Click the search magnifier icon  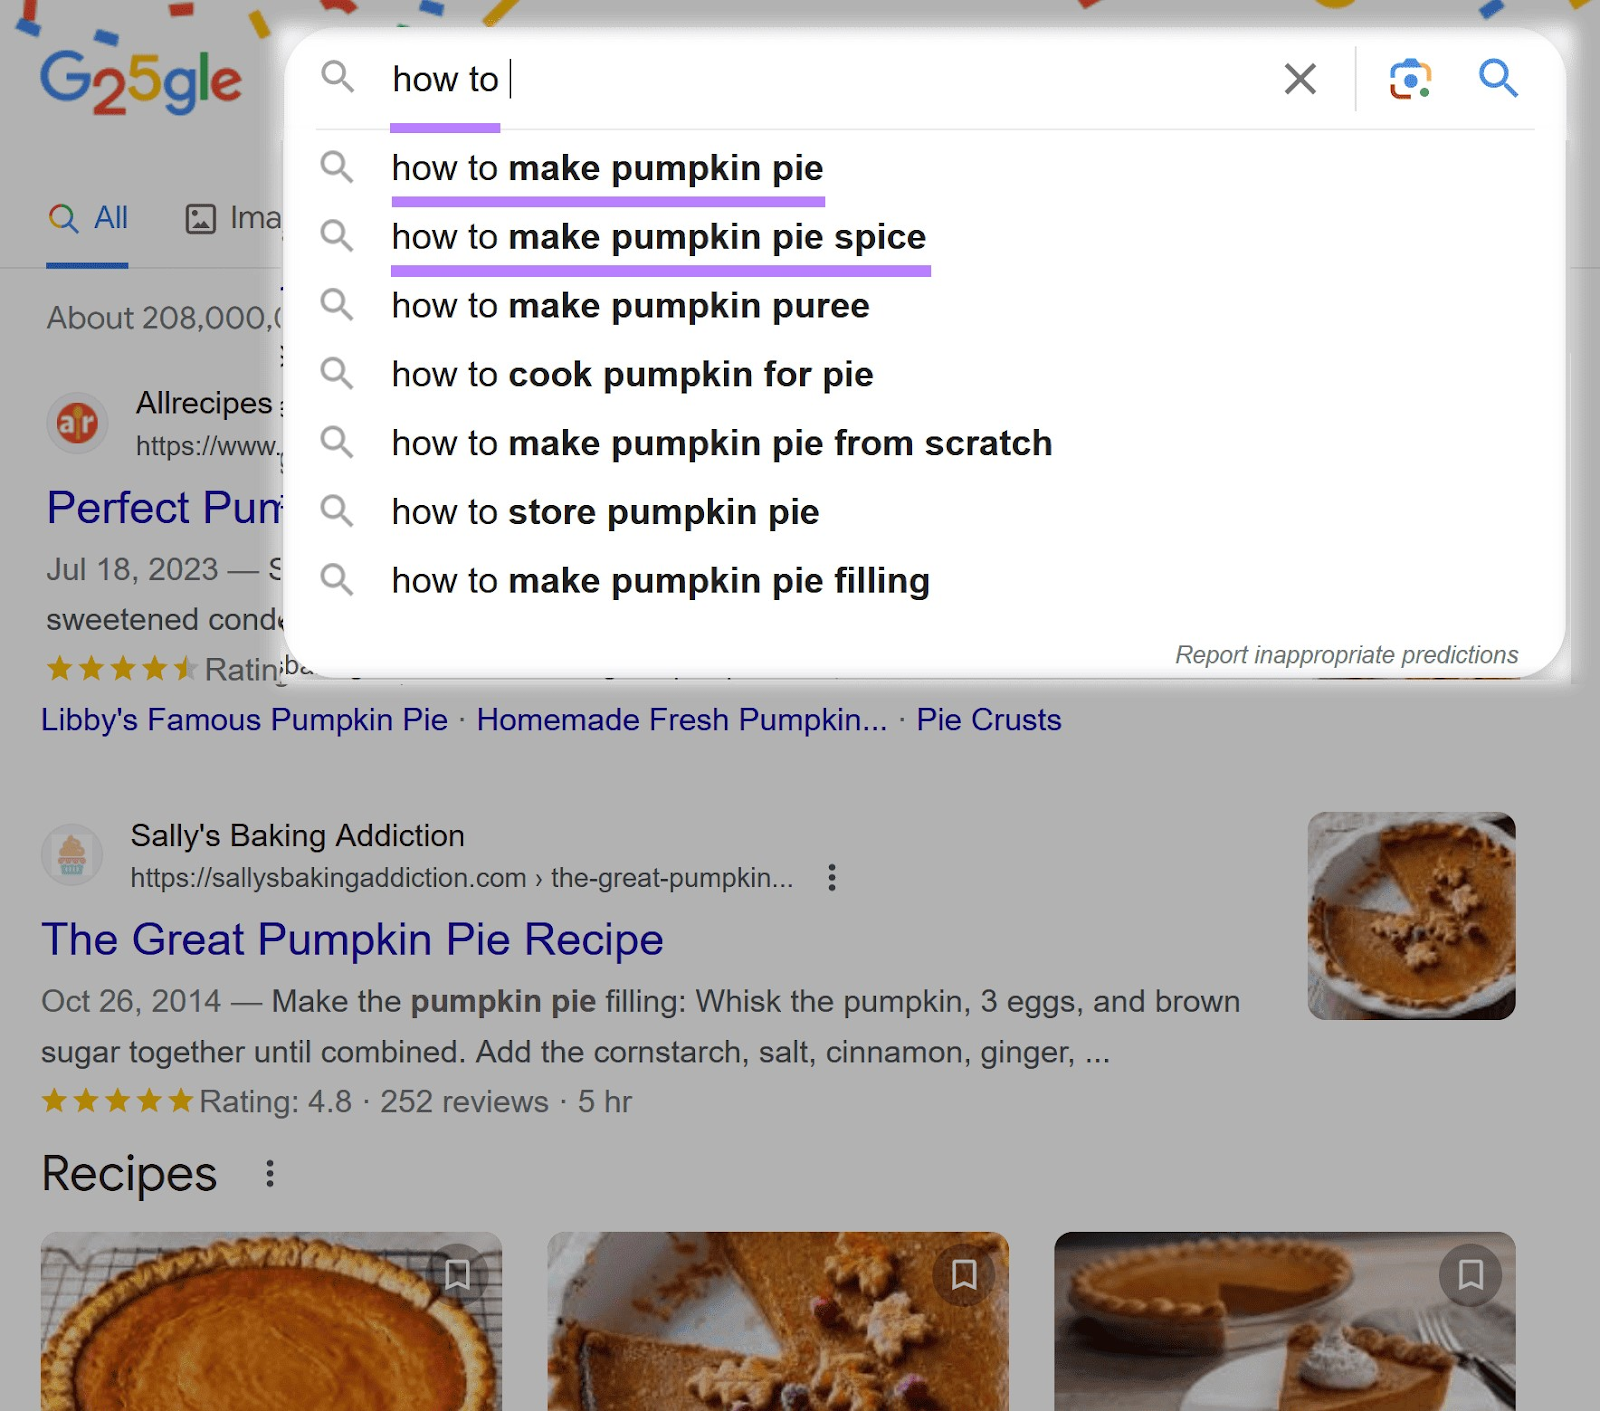1498,80
